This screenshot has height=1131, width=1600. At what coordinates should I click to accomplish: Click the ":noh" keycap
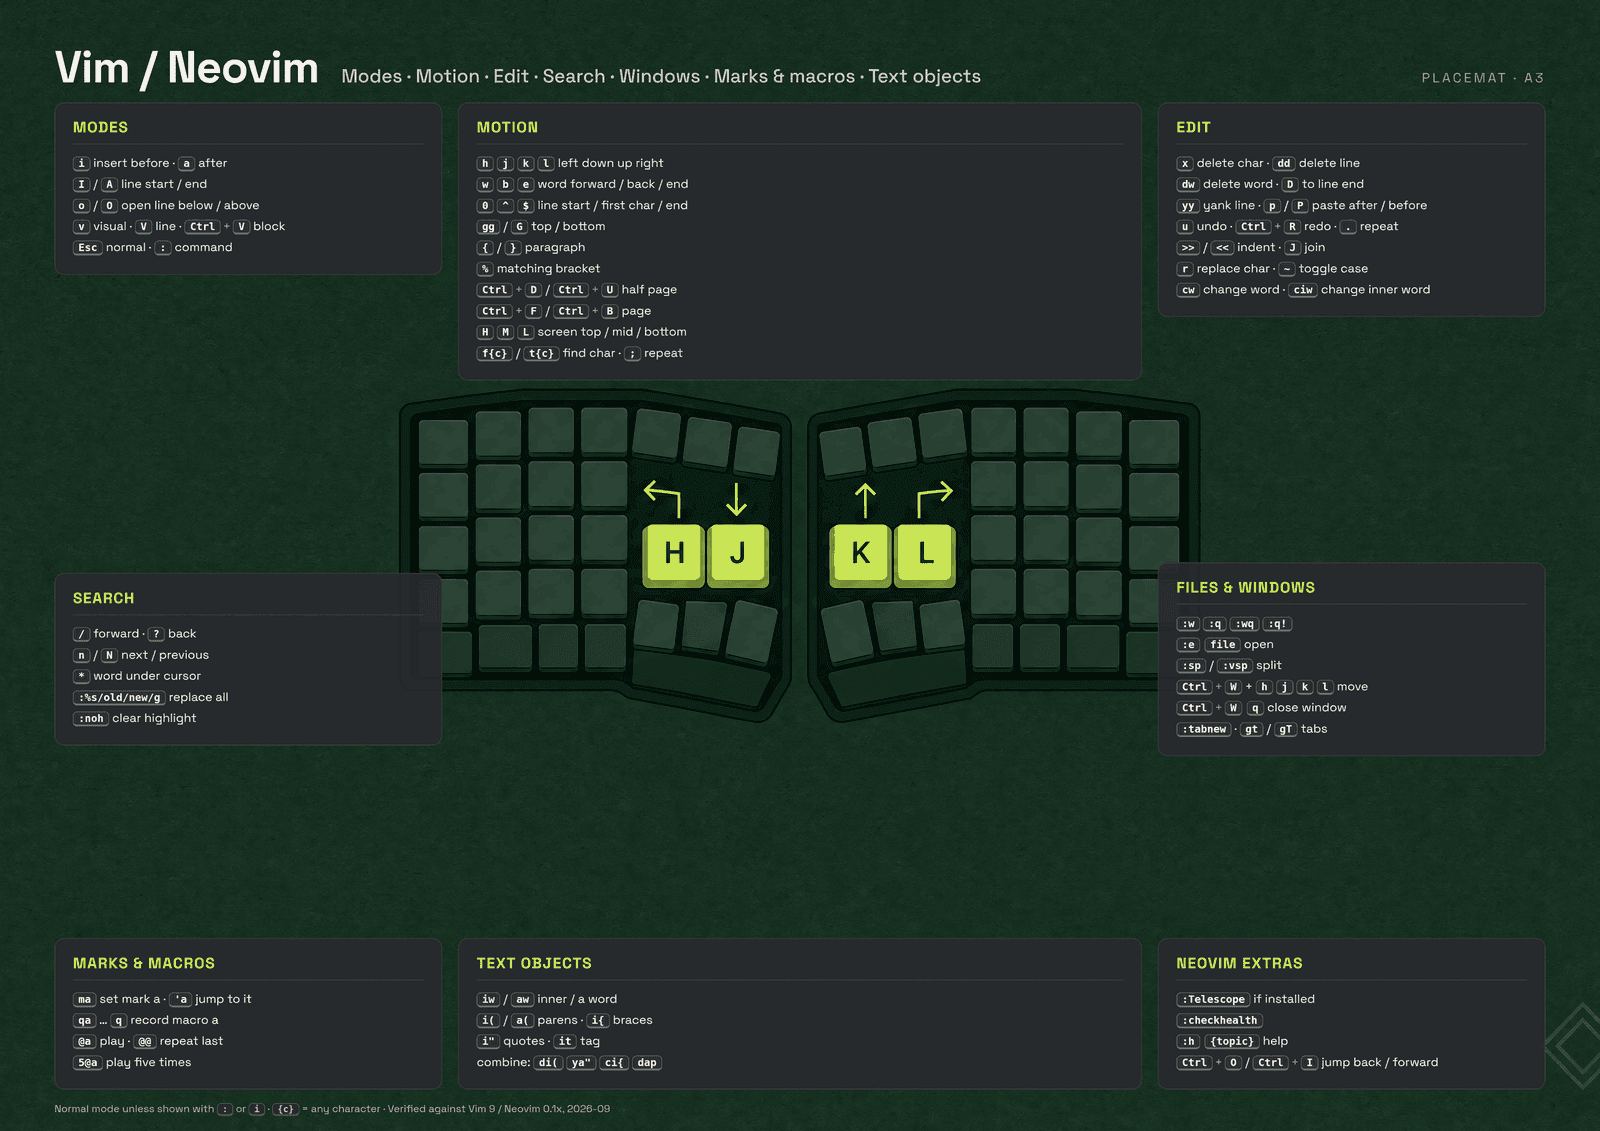coord(91,719)
